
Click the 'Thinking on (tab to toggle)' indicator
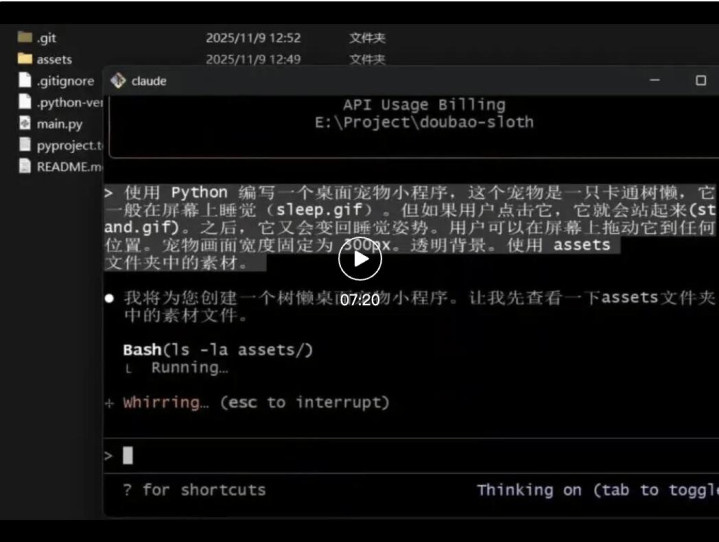(597, 490)
